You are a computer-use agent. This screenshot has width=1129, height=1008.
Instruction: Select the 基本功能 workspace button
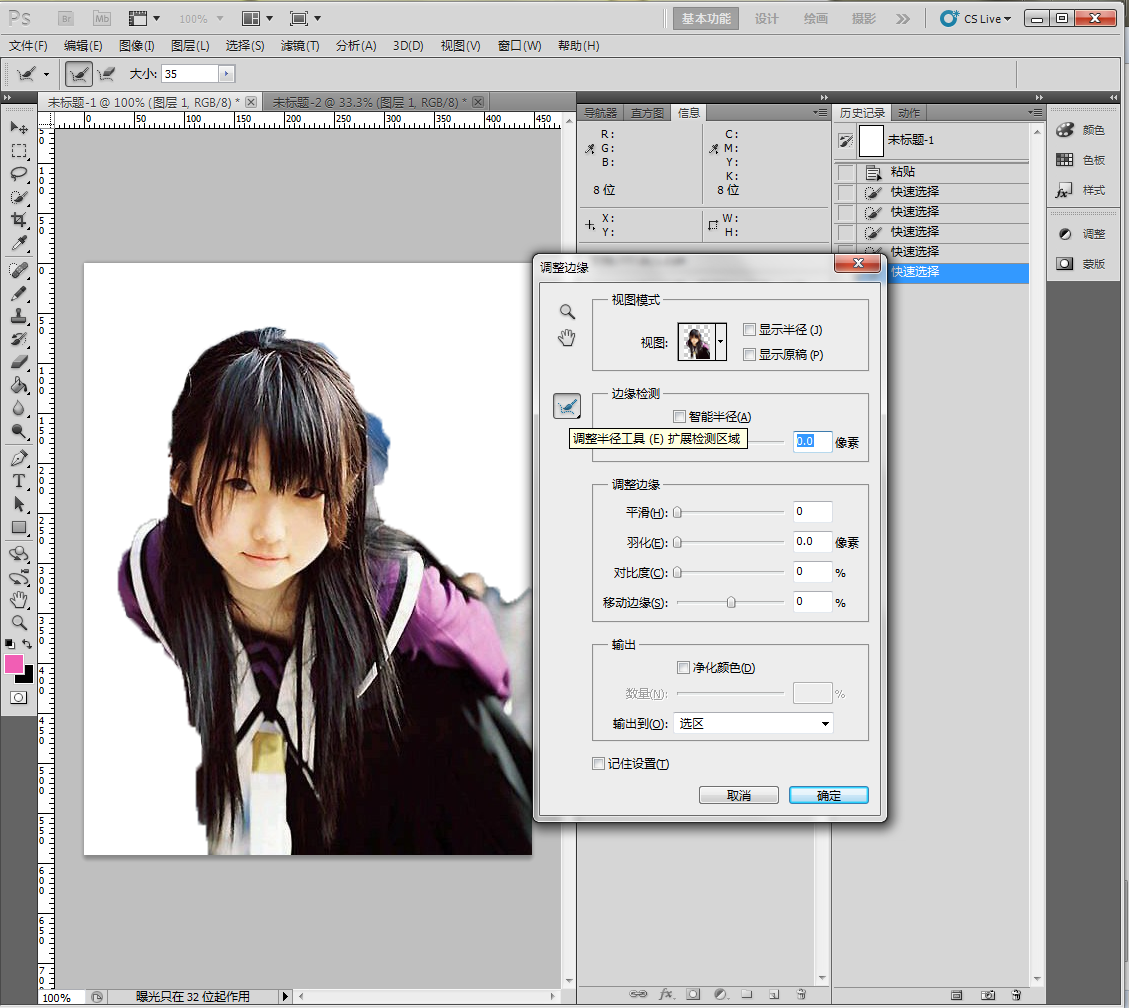tap(706, 19)
